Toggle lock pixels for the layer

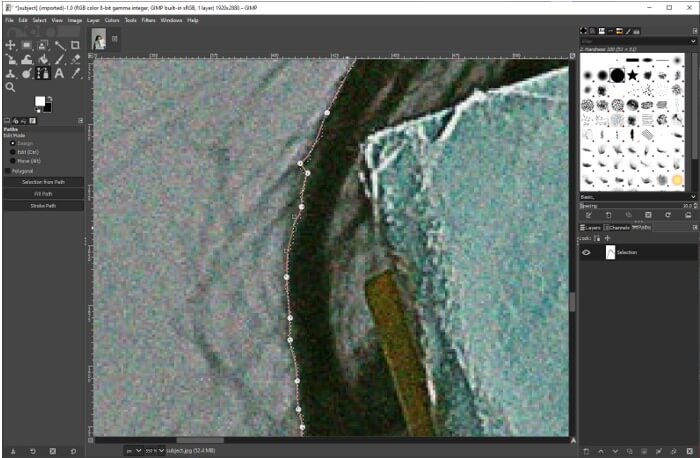597,238
